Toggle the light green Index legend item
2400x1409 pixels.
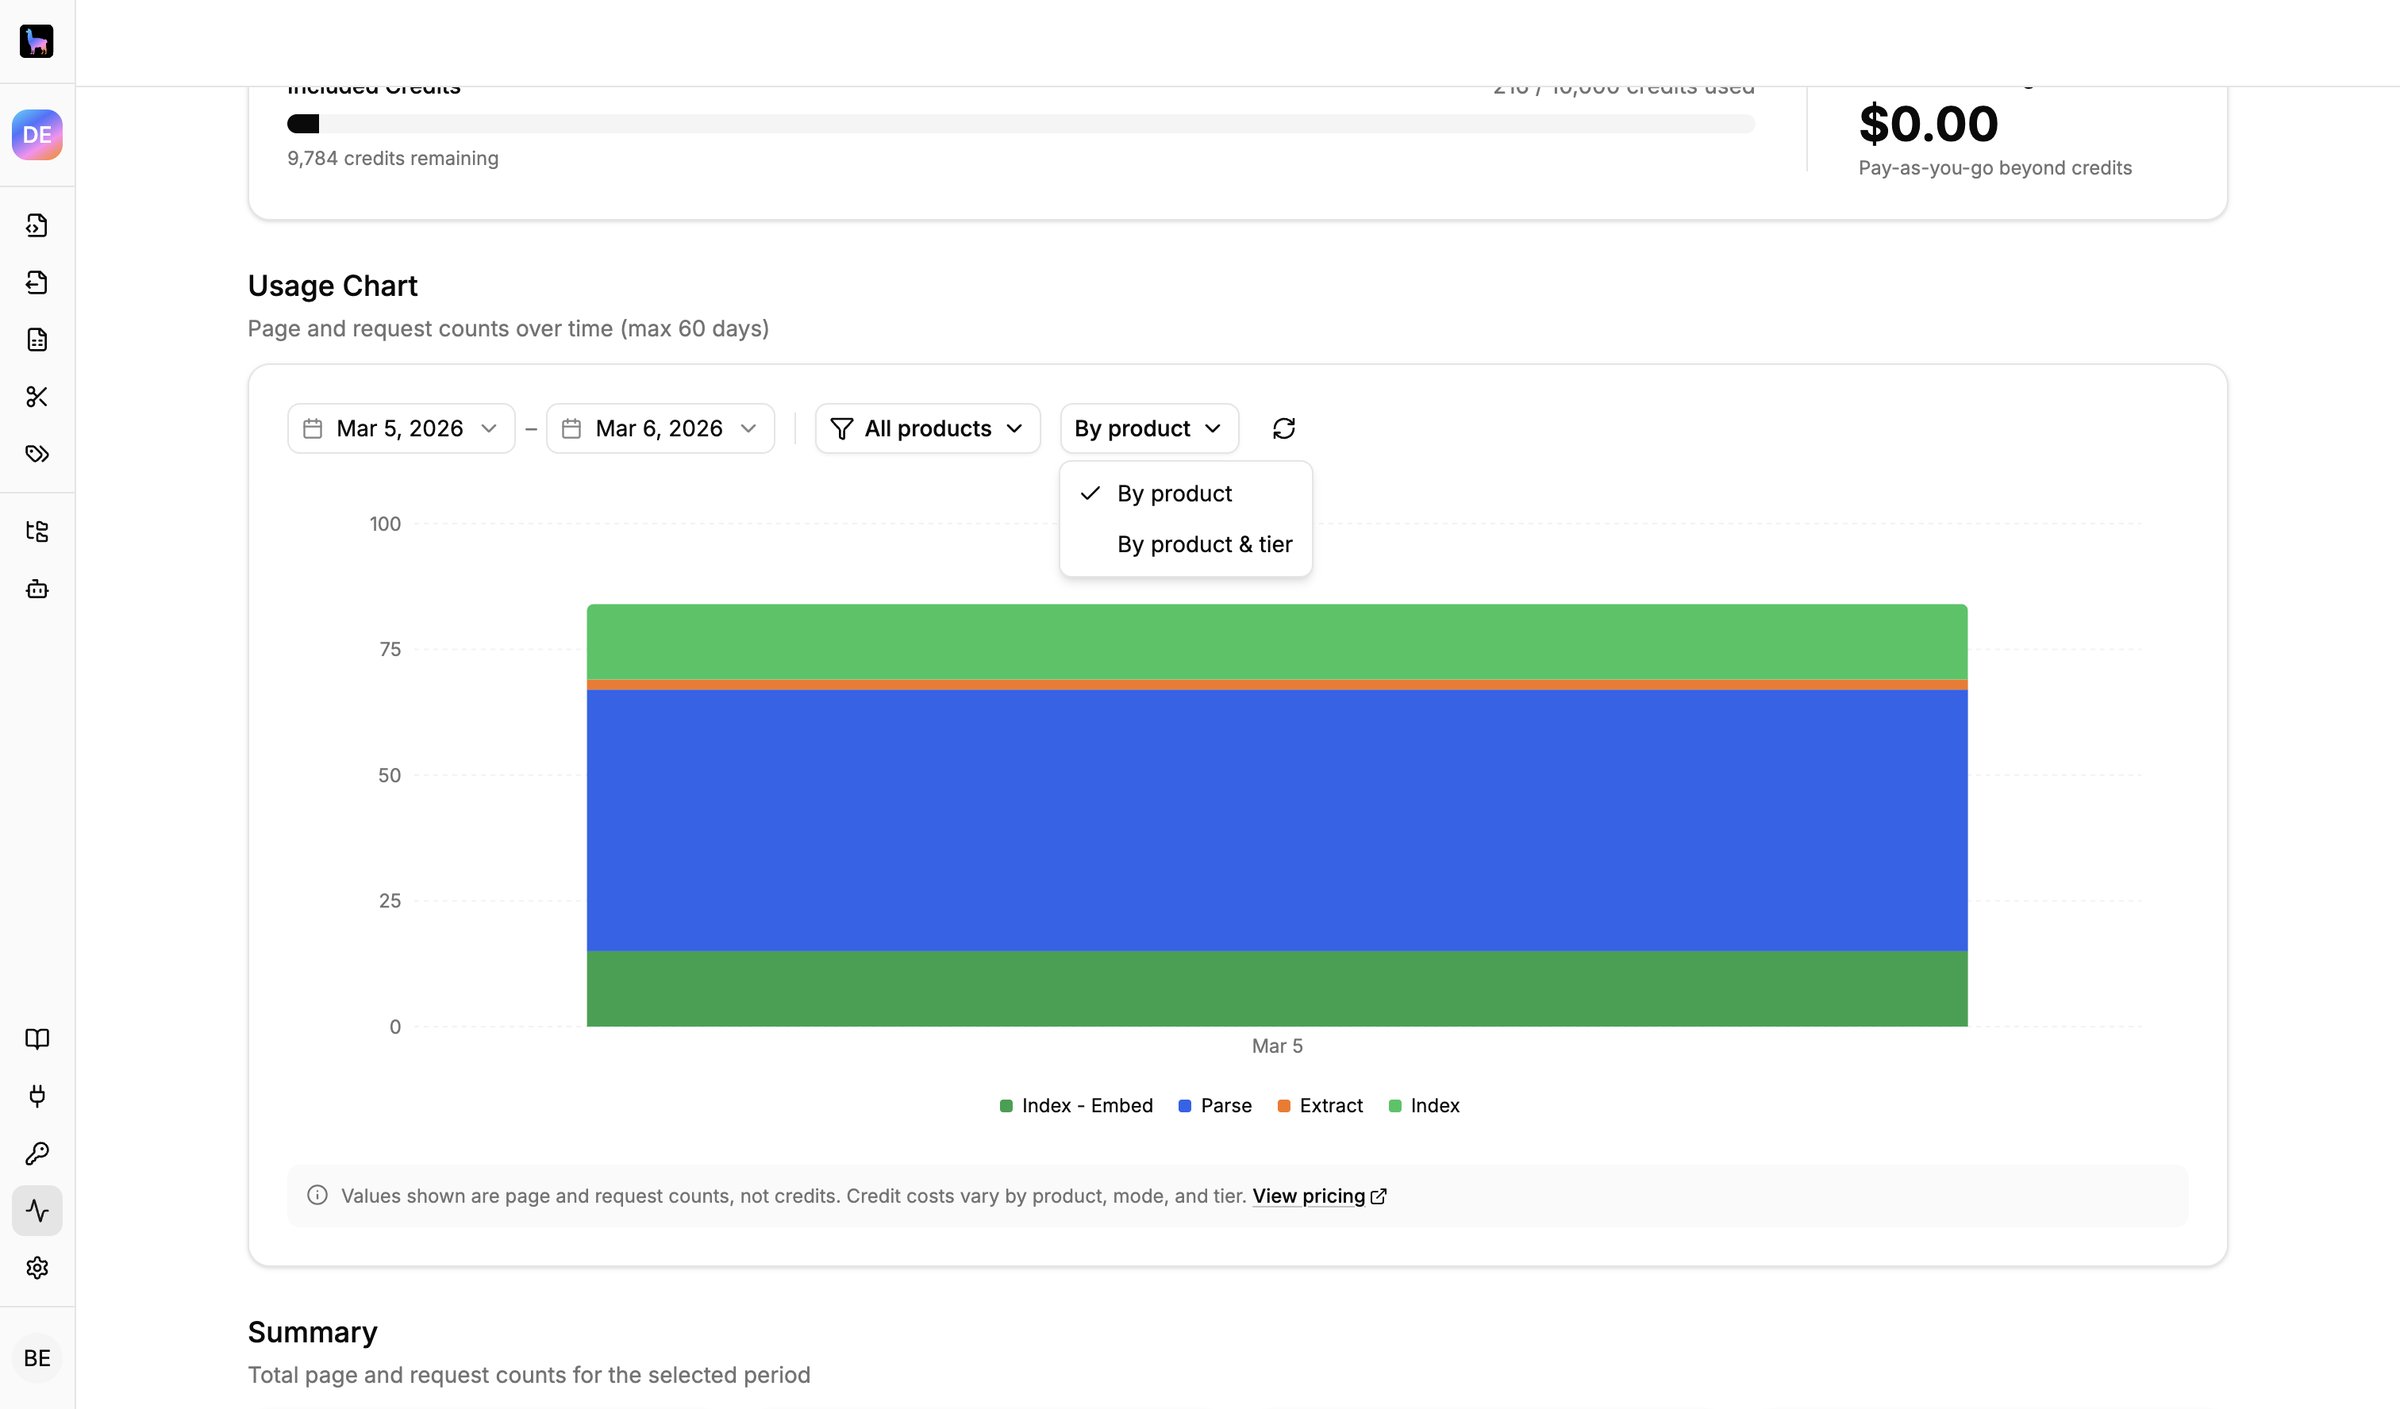point(1424,1105)
